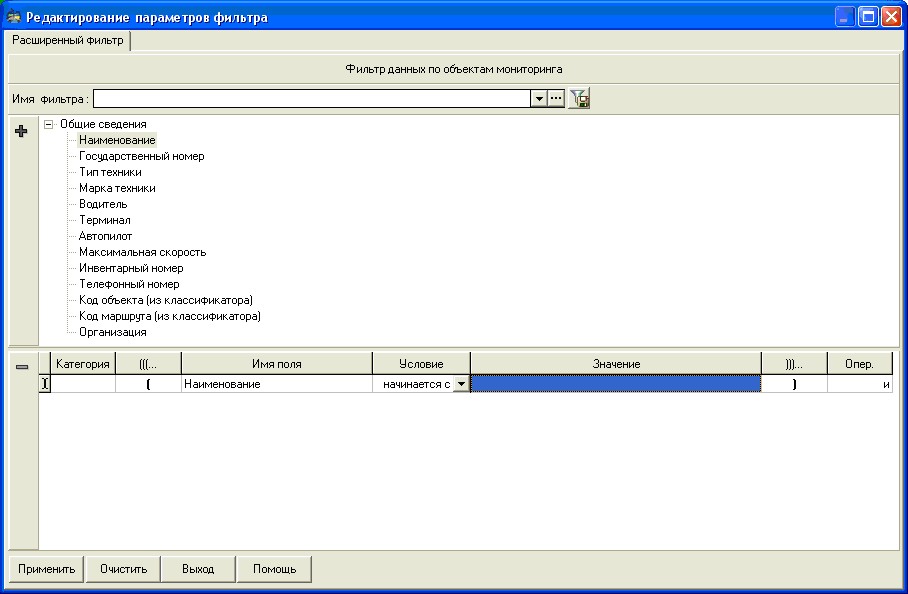908x594 pixels.
Task: Click the ellipsis button beside filter name
Action: click(x=556, y=98)
